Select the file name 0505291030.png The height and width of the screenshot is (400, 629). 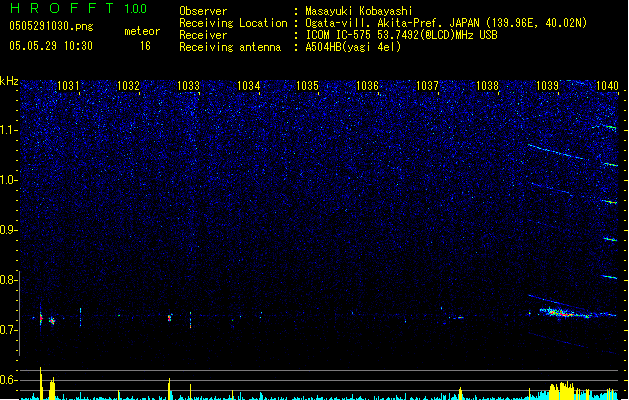51,26
